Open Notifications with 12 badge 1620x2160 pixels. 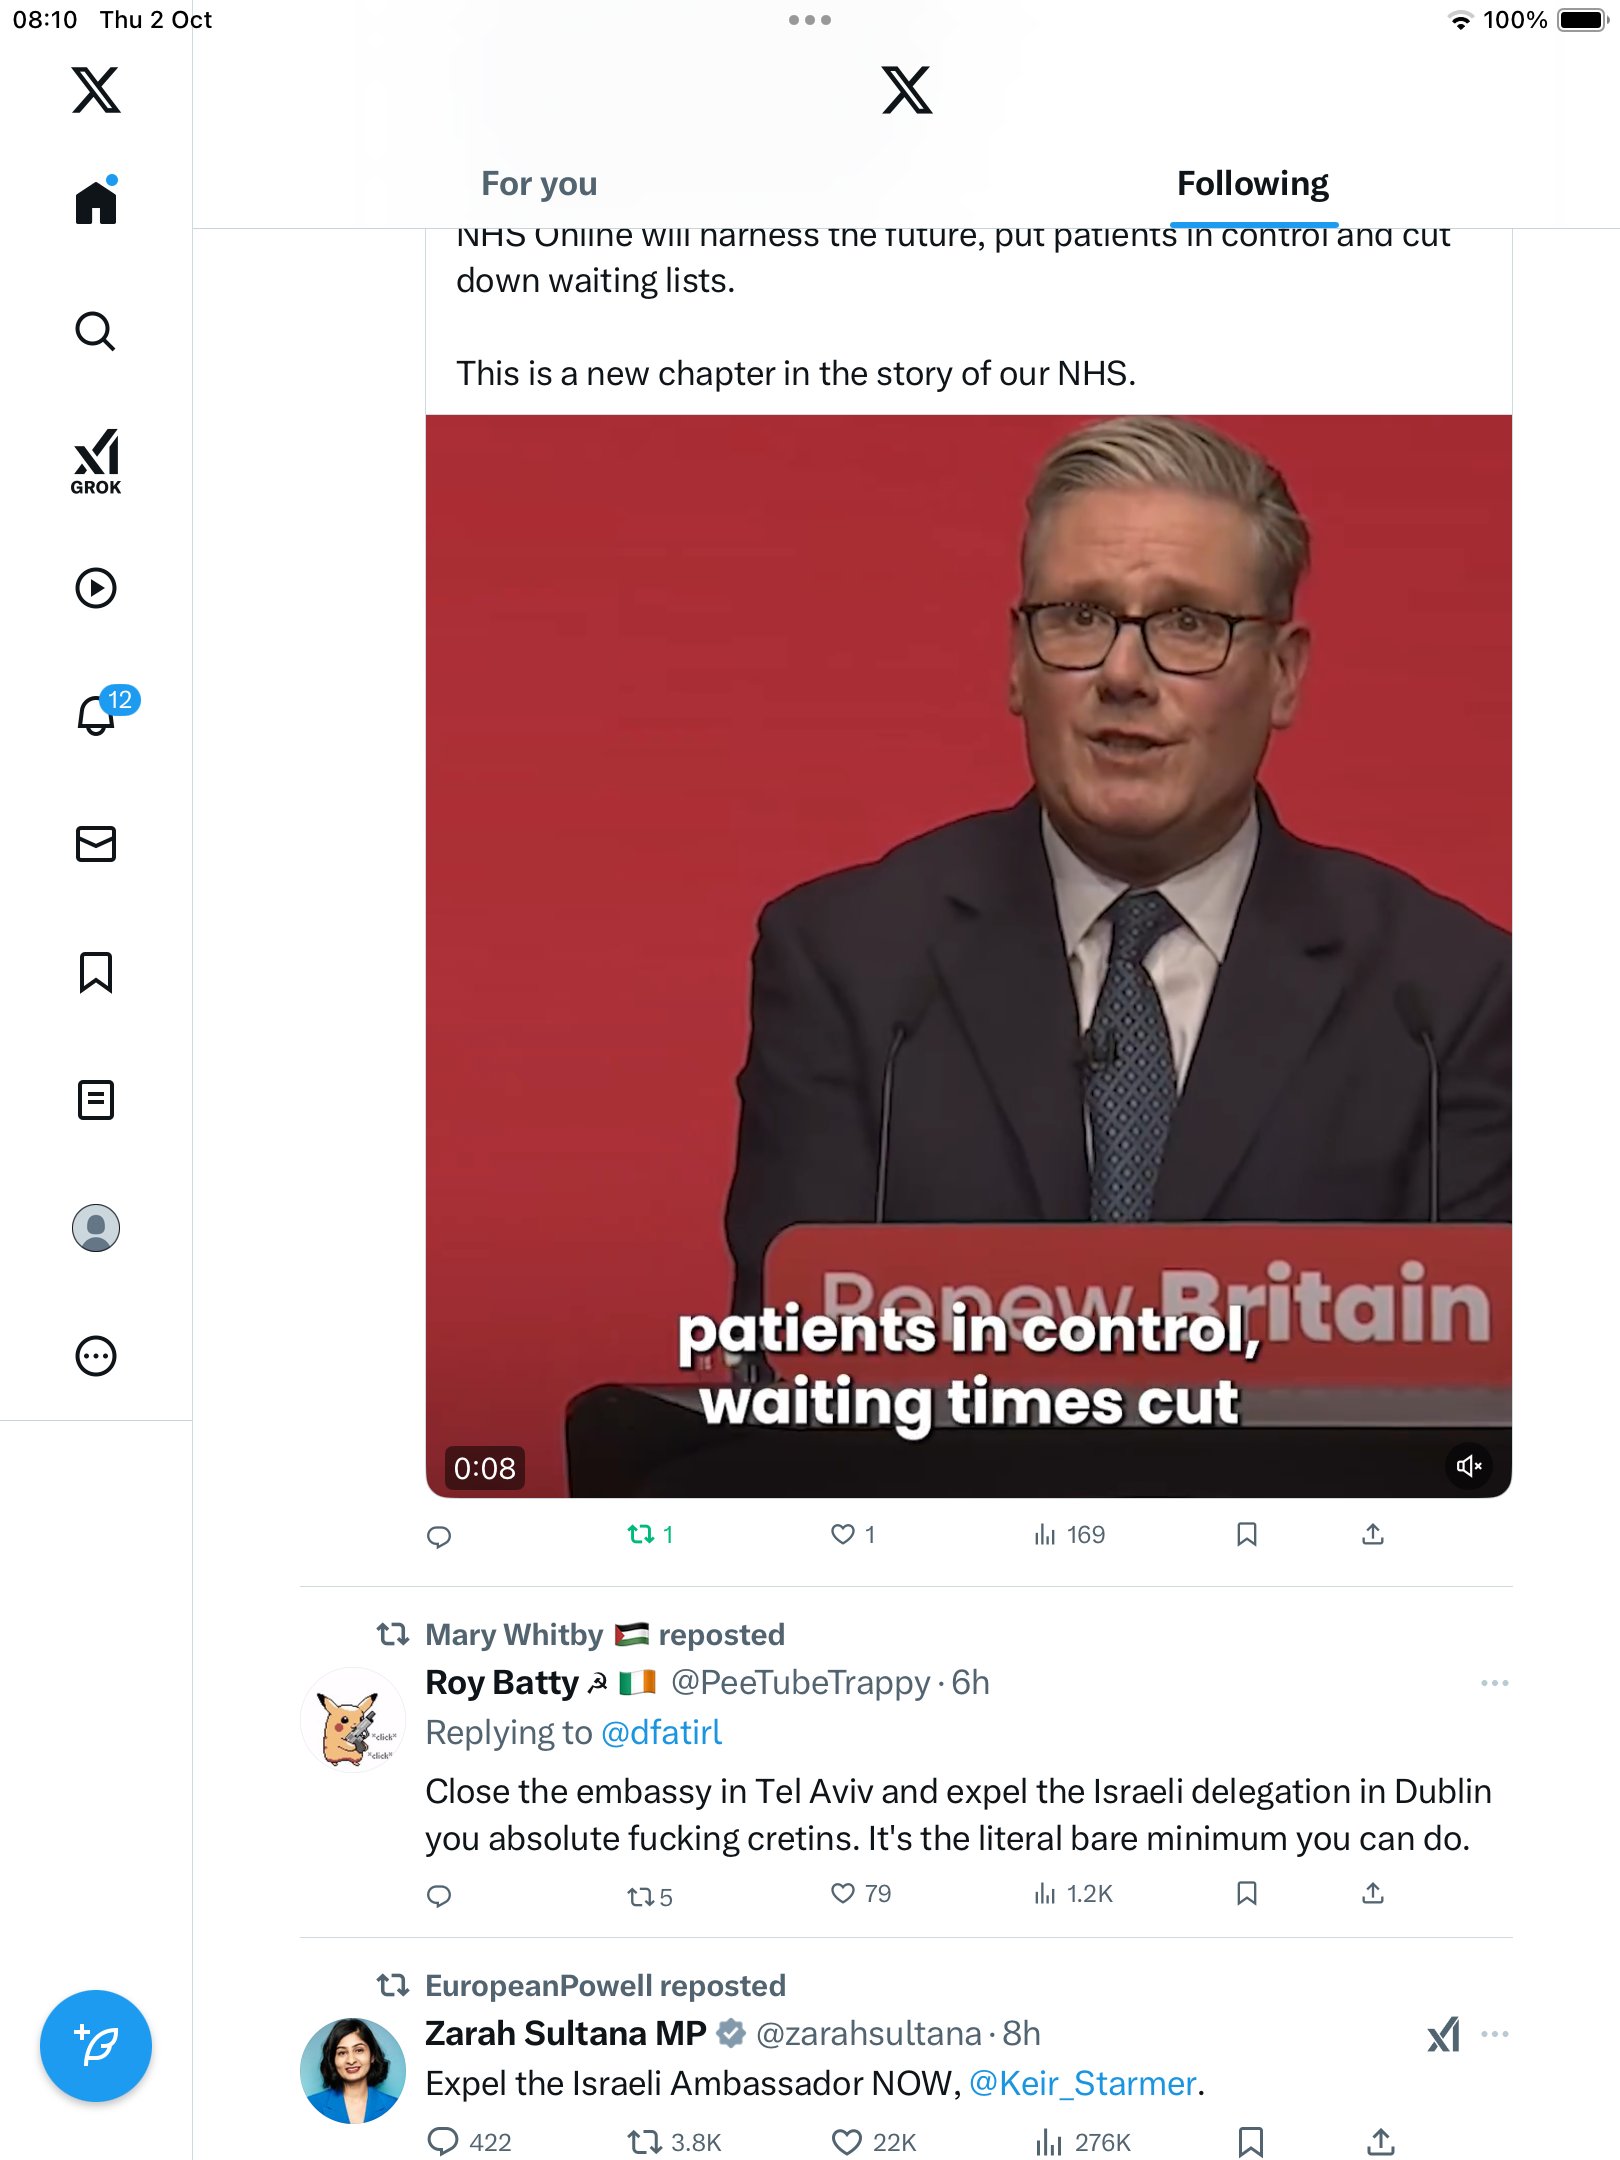[x=98, y=714]
